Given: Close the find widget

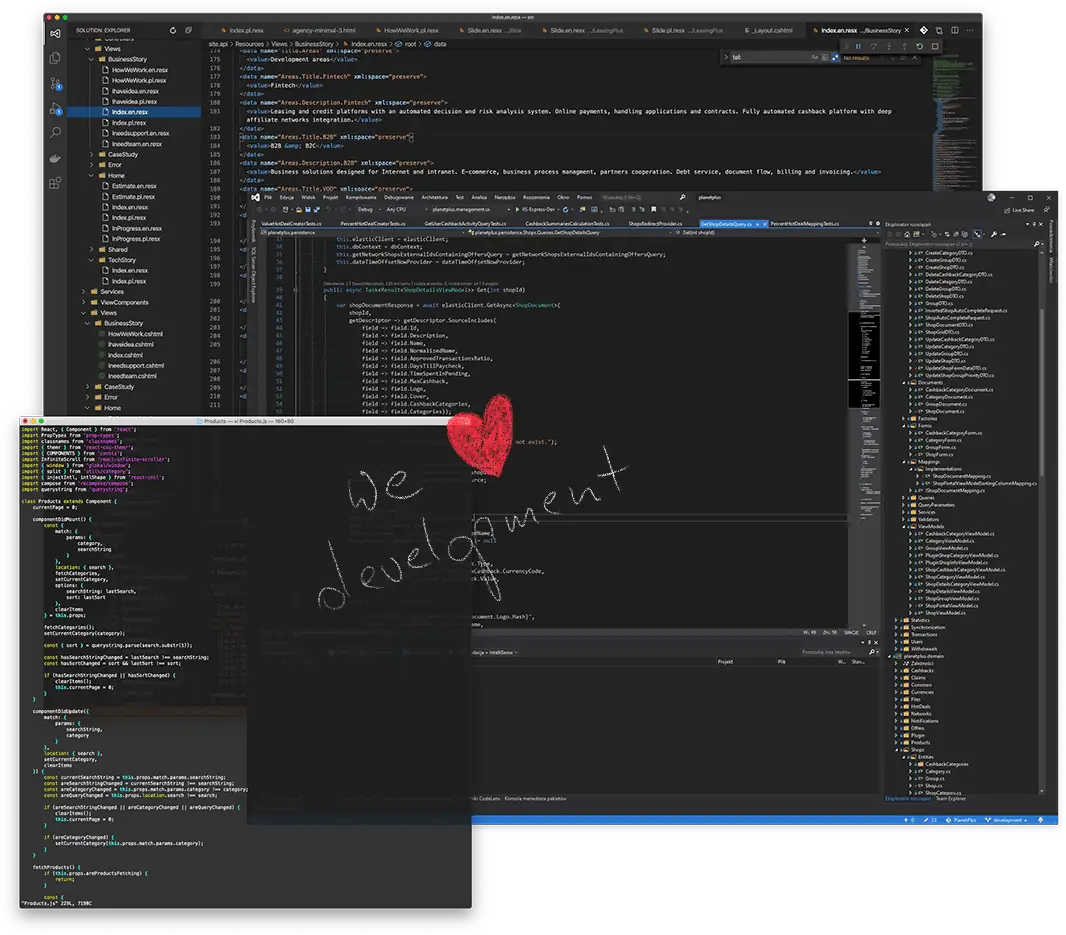Looking at the screenshot, I should (x=915, y=58).
